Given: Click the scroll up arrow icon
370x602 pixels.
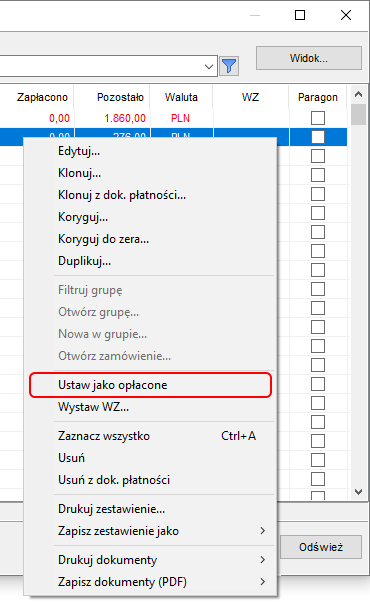Looking at the screenshot, I should pyautogui.click(x=358, y=94).
